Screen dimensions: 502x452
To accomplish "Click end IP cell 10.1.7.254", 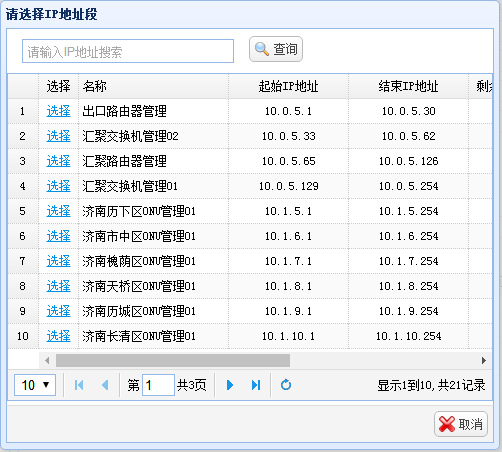I will point(408,261).
